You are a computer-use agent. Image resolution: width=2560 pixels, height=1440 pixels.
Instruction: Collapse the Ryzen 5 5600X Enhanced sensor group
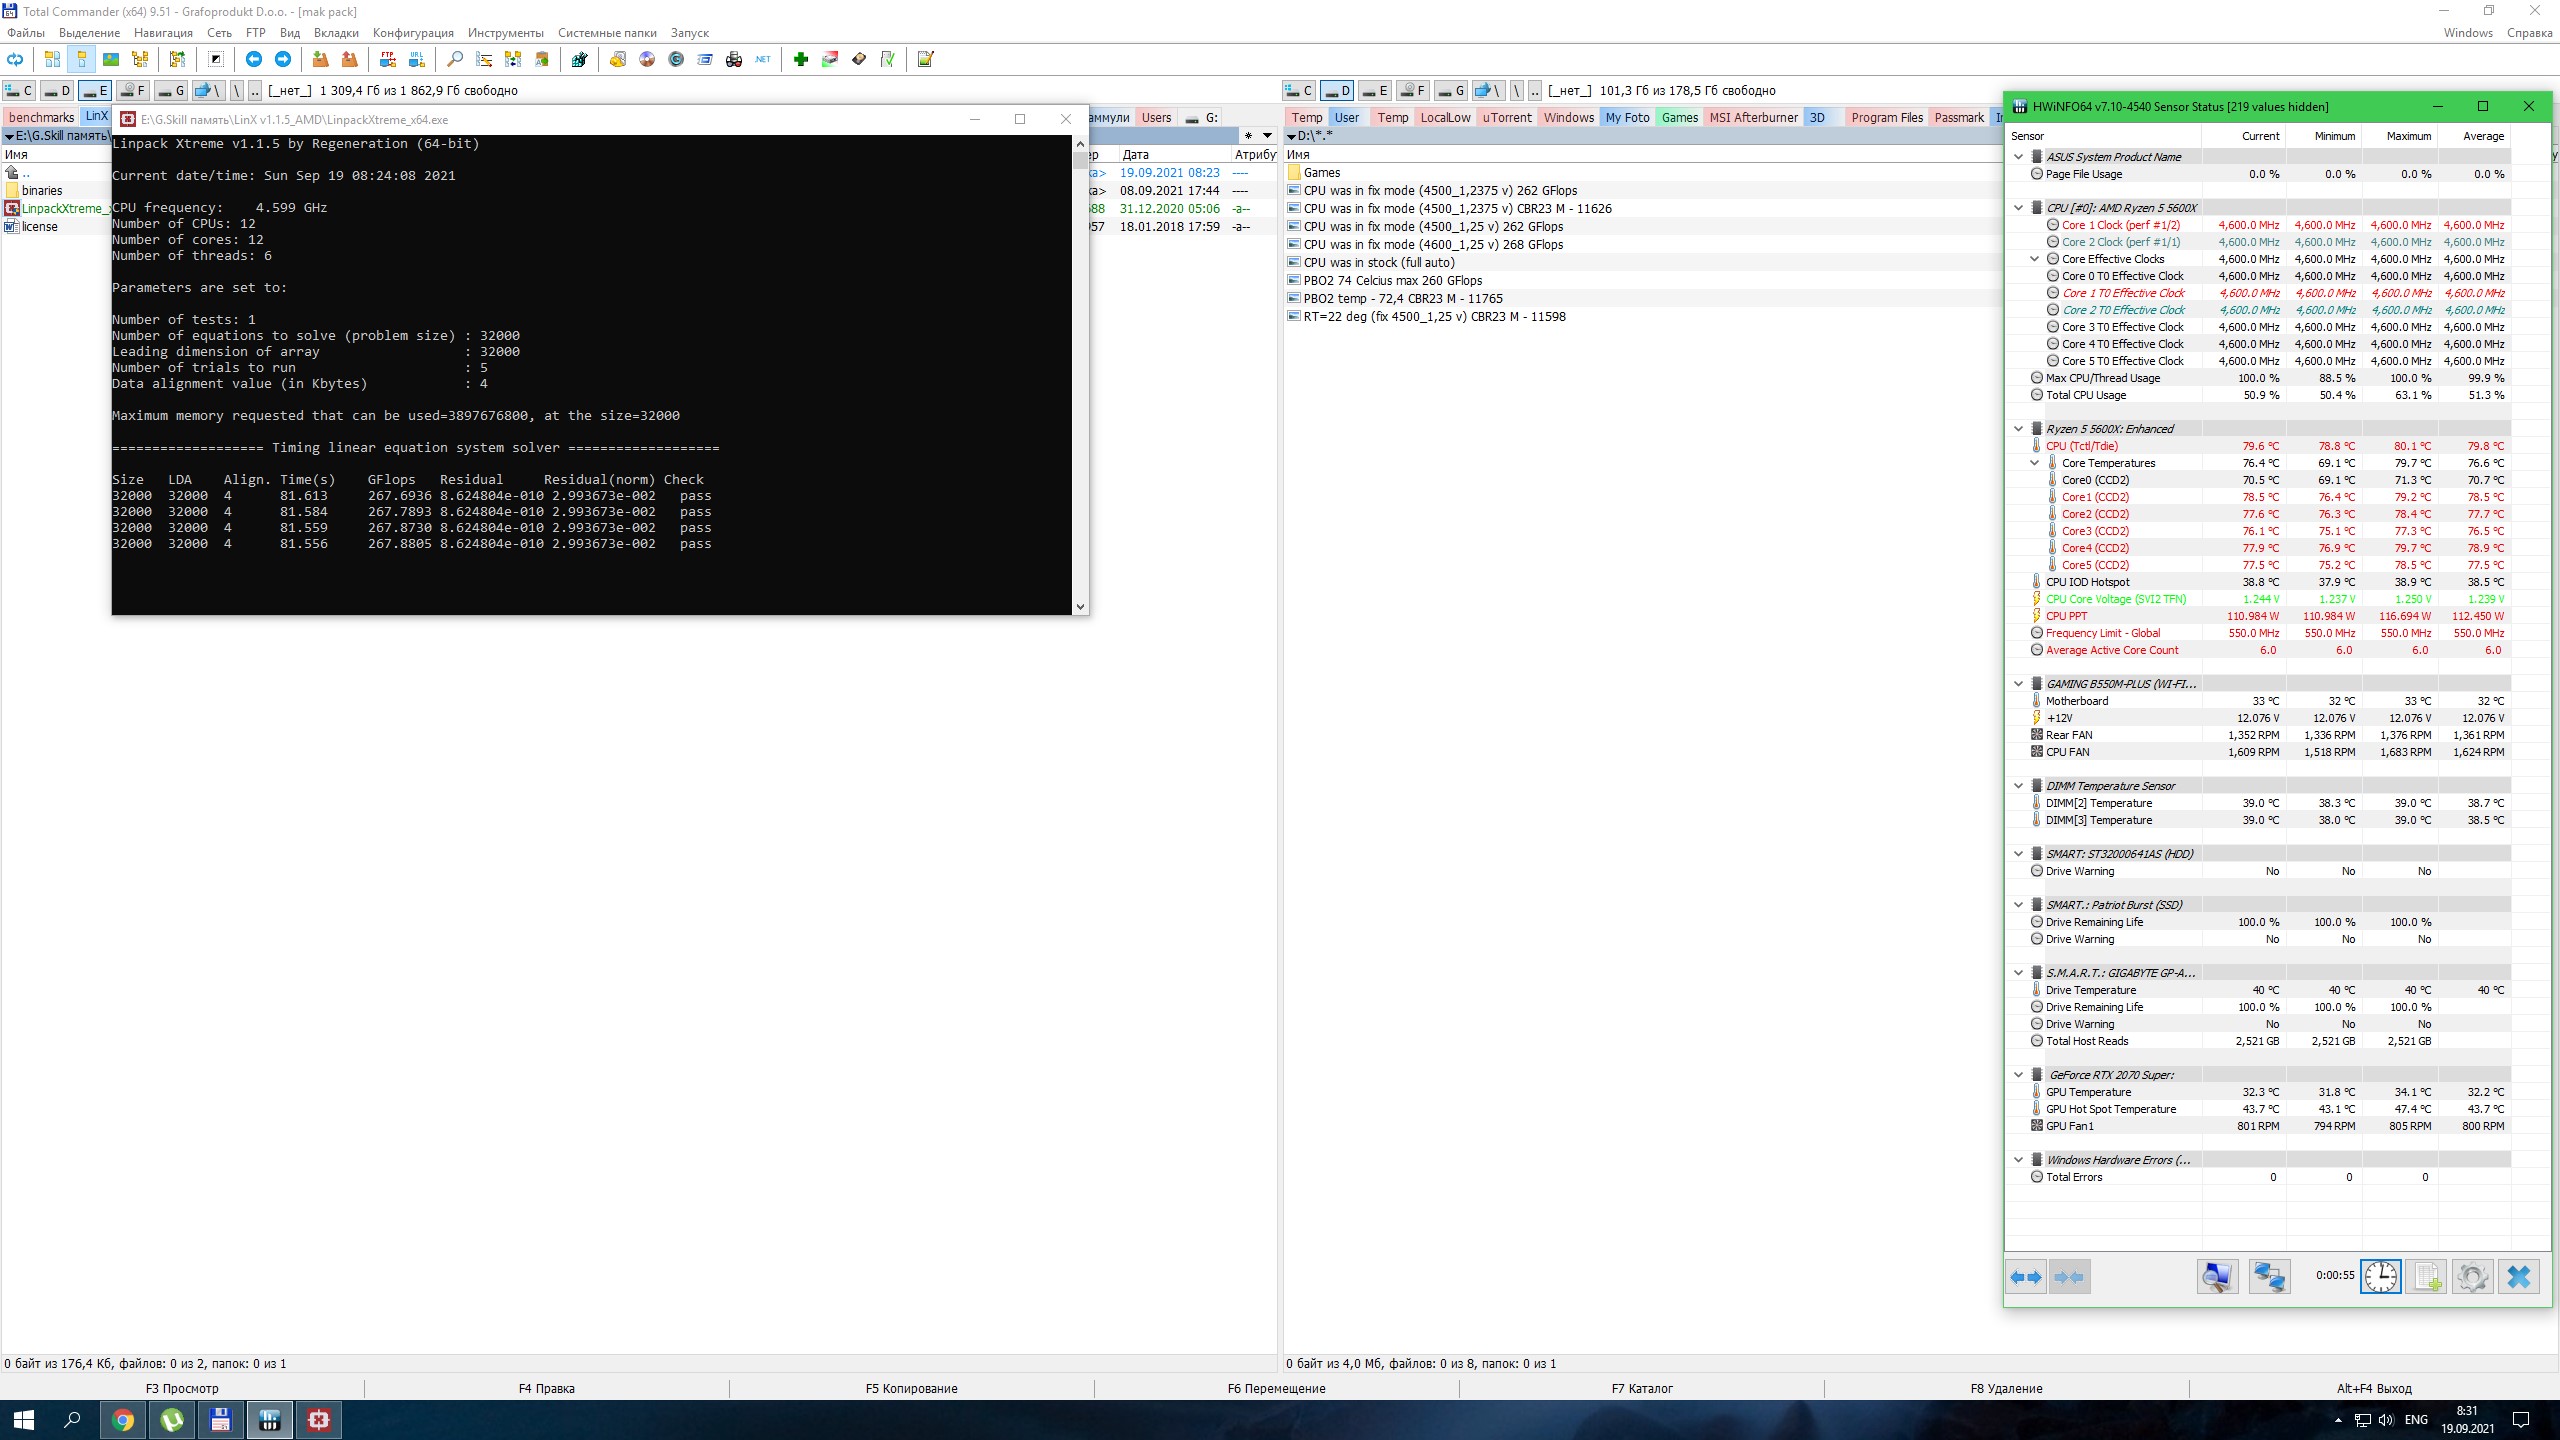[2018, 429]
